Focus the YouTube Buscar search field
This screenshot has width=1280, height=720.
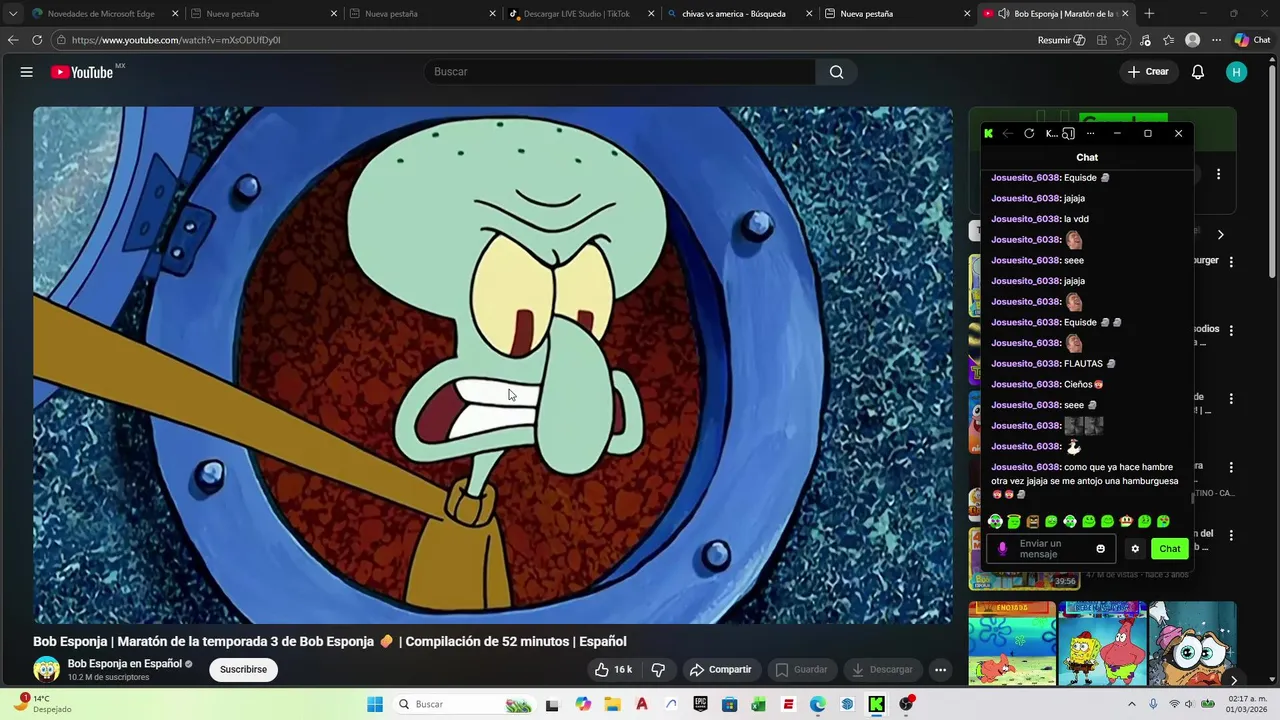tap(620, 72)
